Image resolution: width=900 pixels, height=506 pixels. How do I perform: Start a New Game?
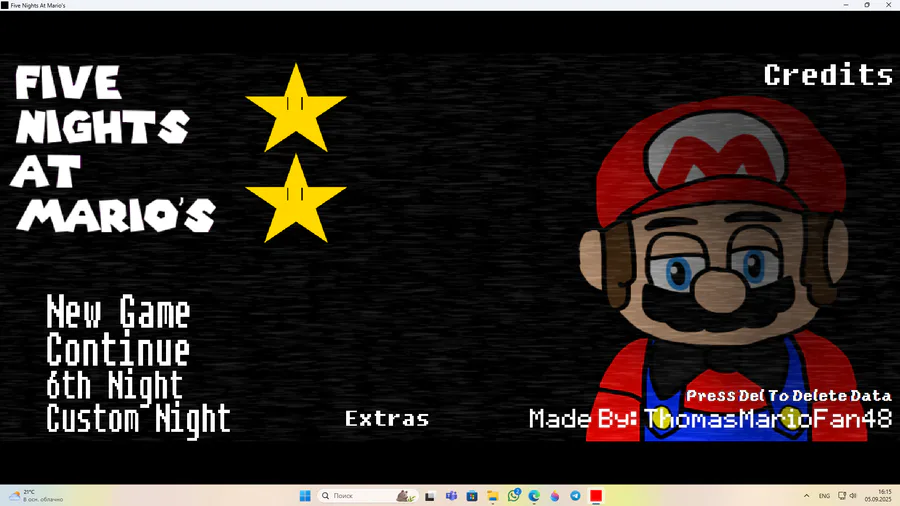118,313
